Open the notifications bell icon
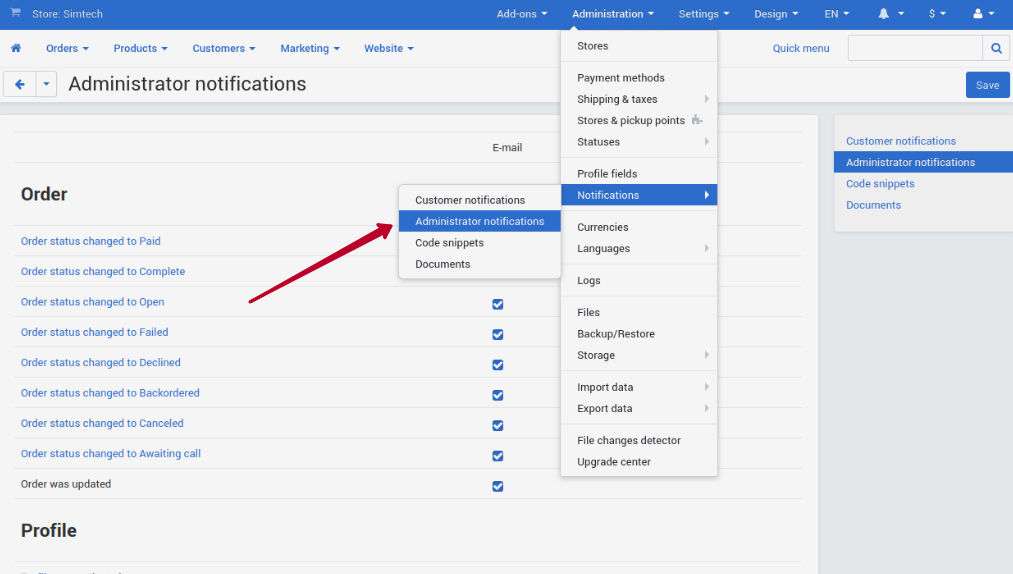1013x574 pixels. pyautogui.click(x=883, y=14)
